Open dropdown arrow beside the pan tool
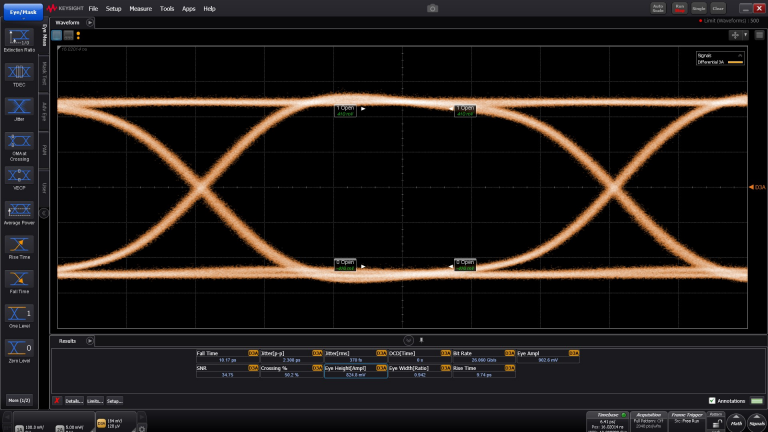The image size is (768, 432). (x=746, y=34)
